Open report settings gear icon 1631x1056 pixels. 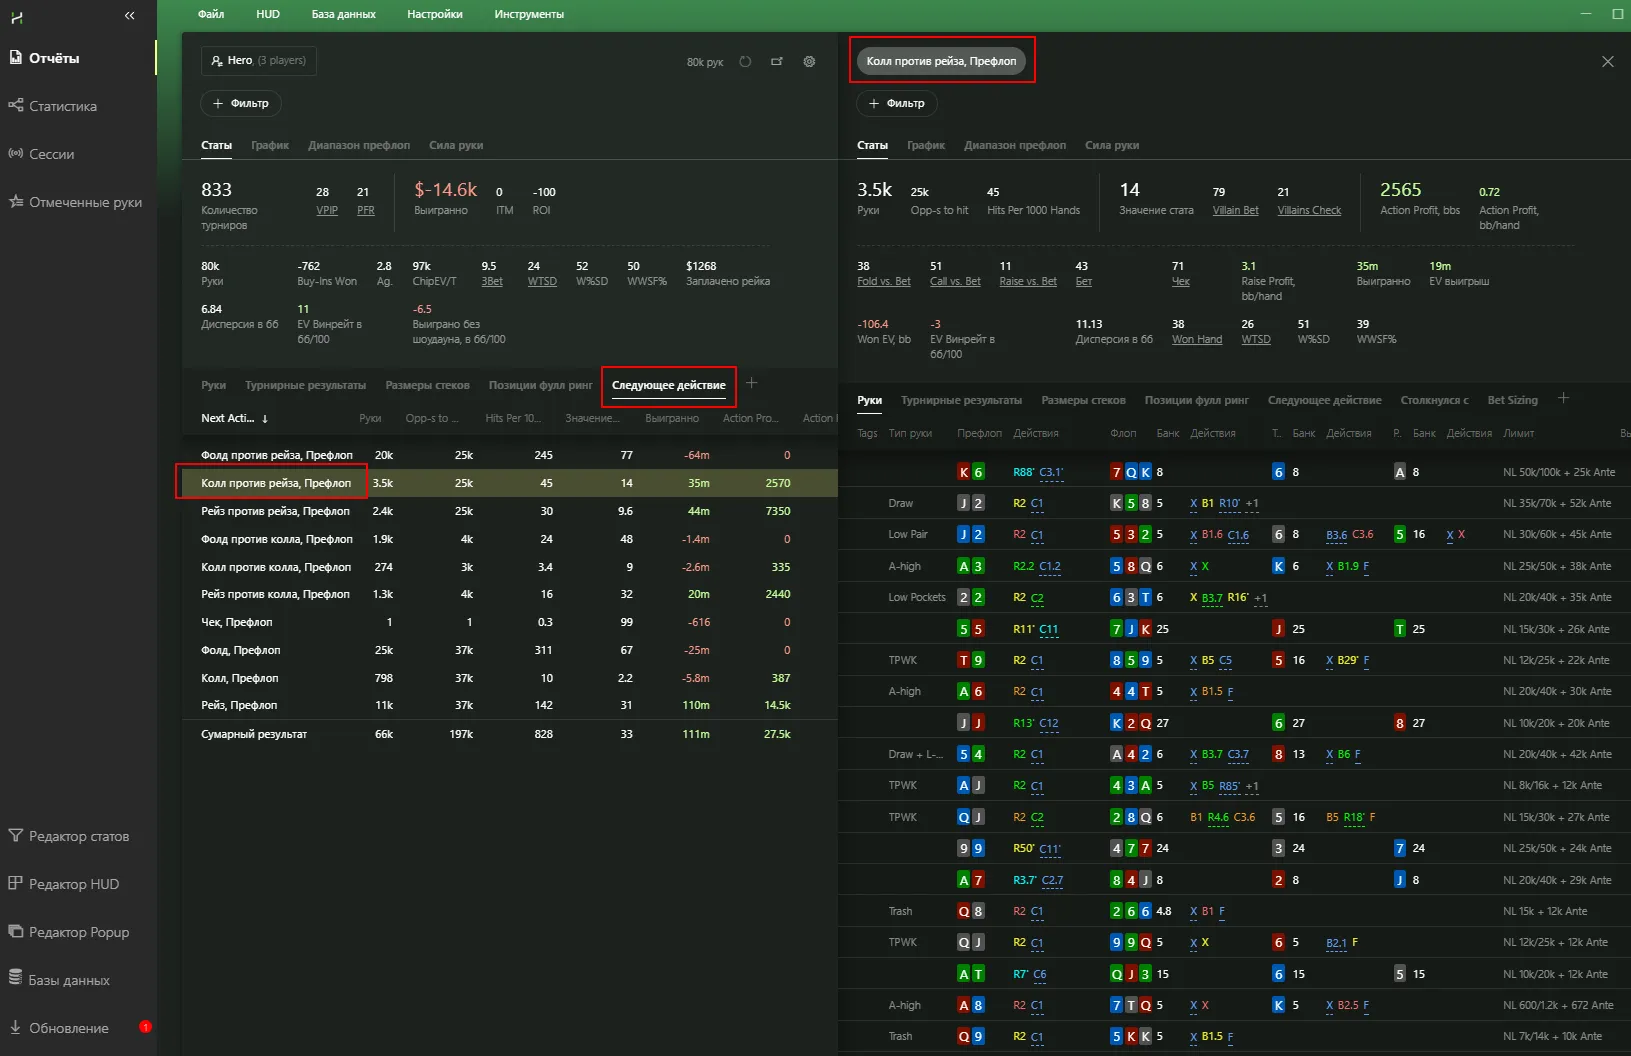[809, 62]
